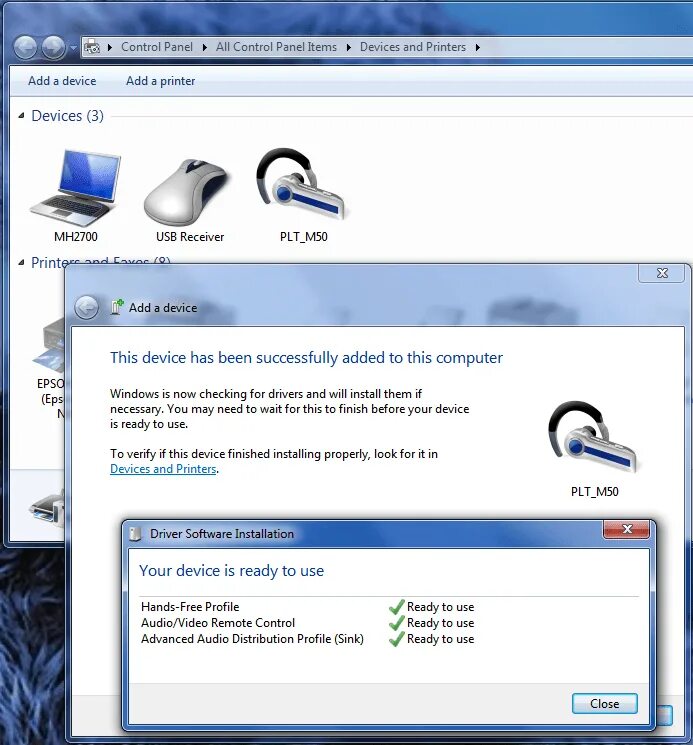The height and width of the screenshot is (745, 693).
Task: Collapse the Printers and Faxes group
Action: (21, 262)
